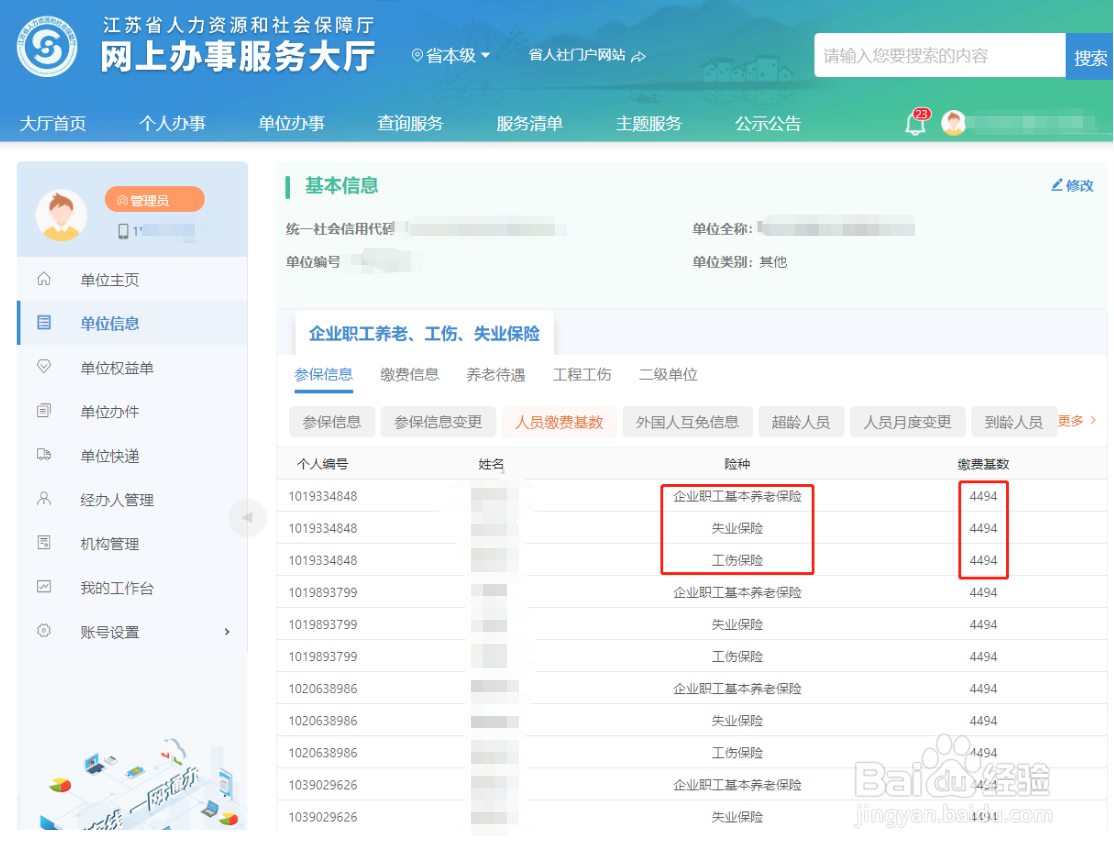Image resolution: width=1114 pixels, height=853 pixels.
Task: Click the 人员缴费基数 filter button
Action: coord(559,422)
